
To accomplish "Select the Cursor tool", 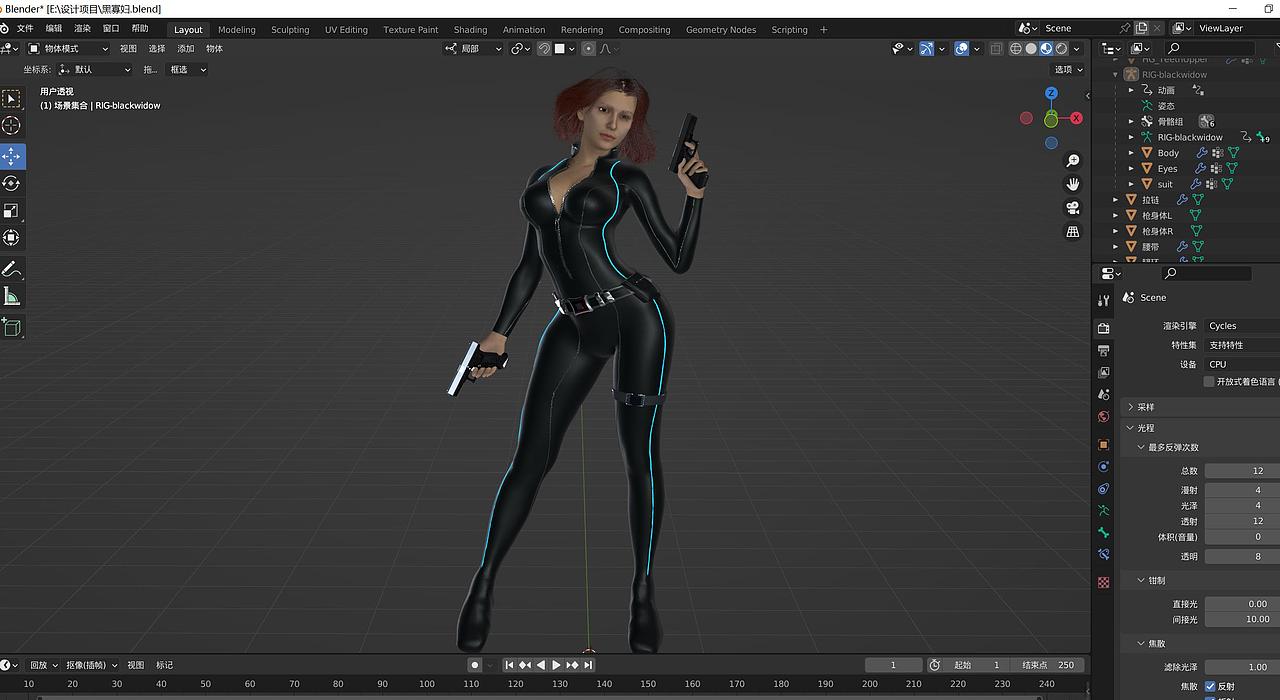I will [x=11, y=125].
